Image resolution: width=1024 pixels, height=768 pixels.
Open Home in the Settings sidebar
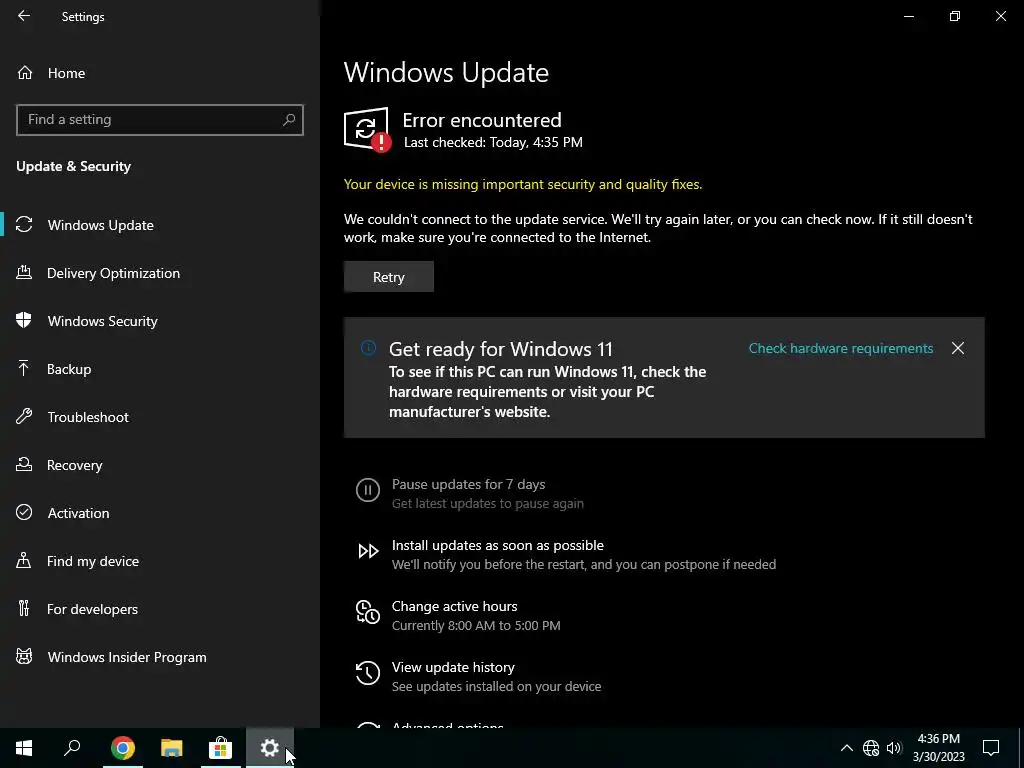click(x=160, y=73)
